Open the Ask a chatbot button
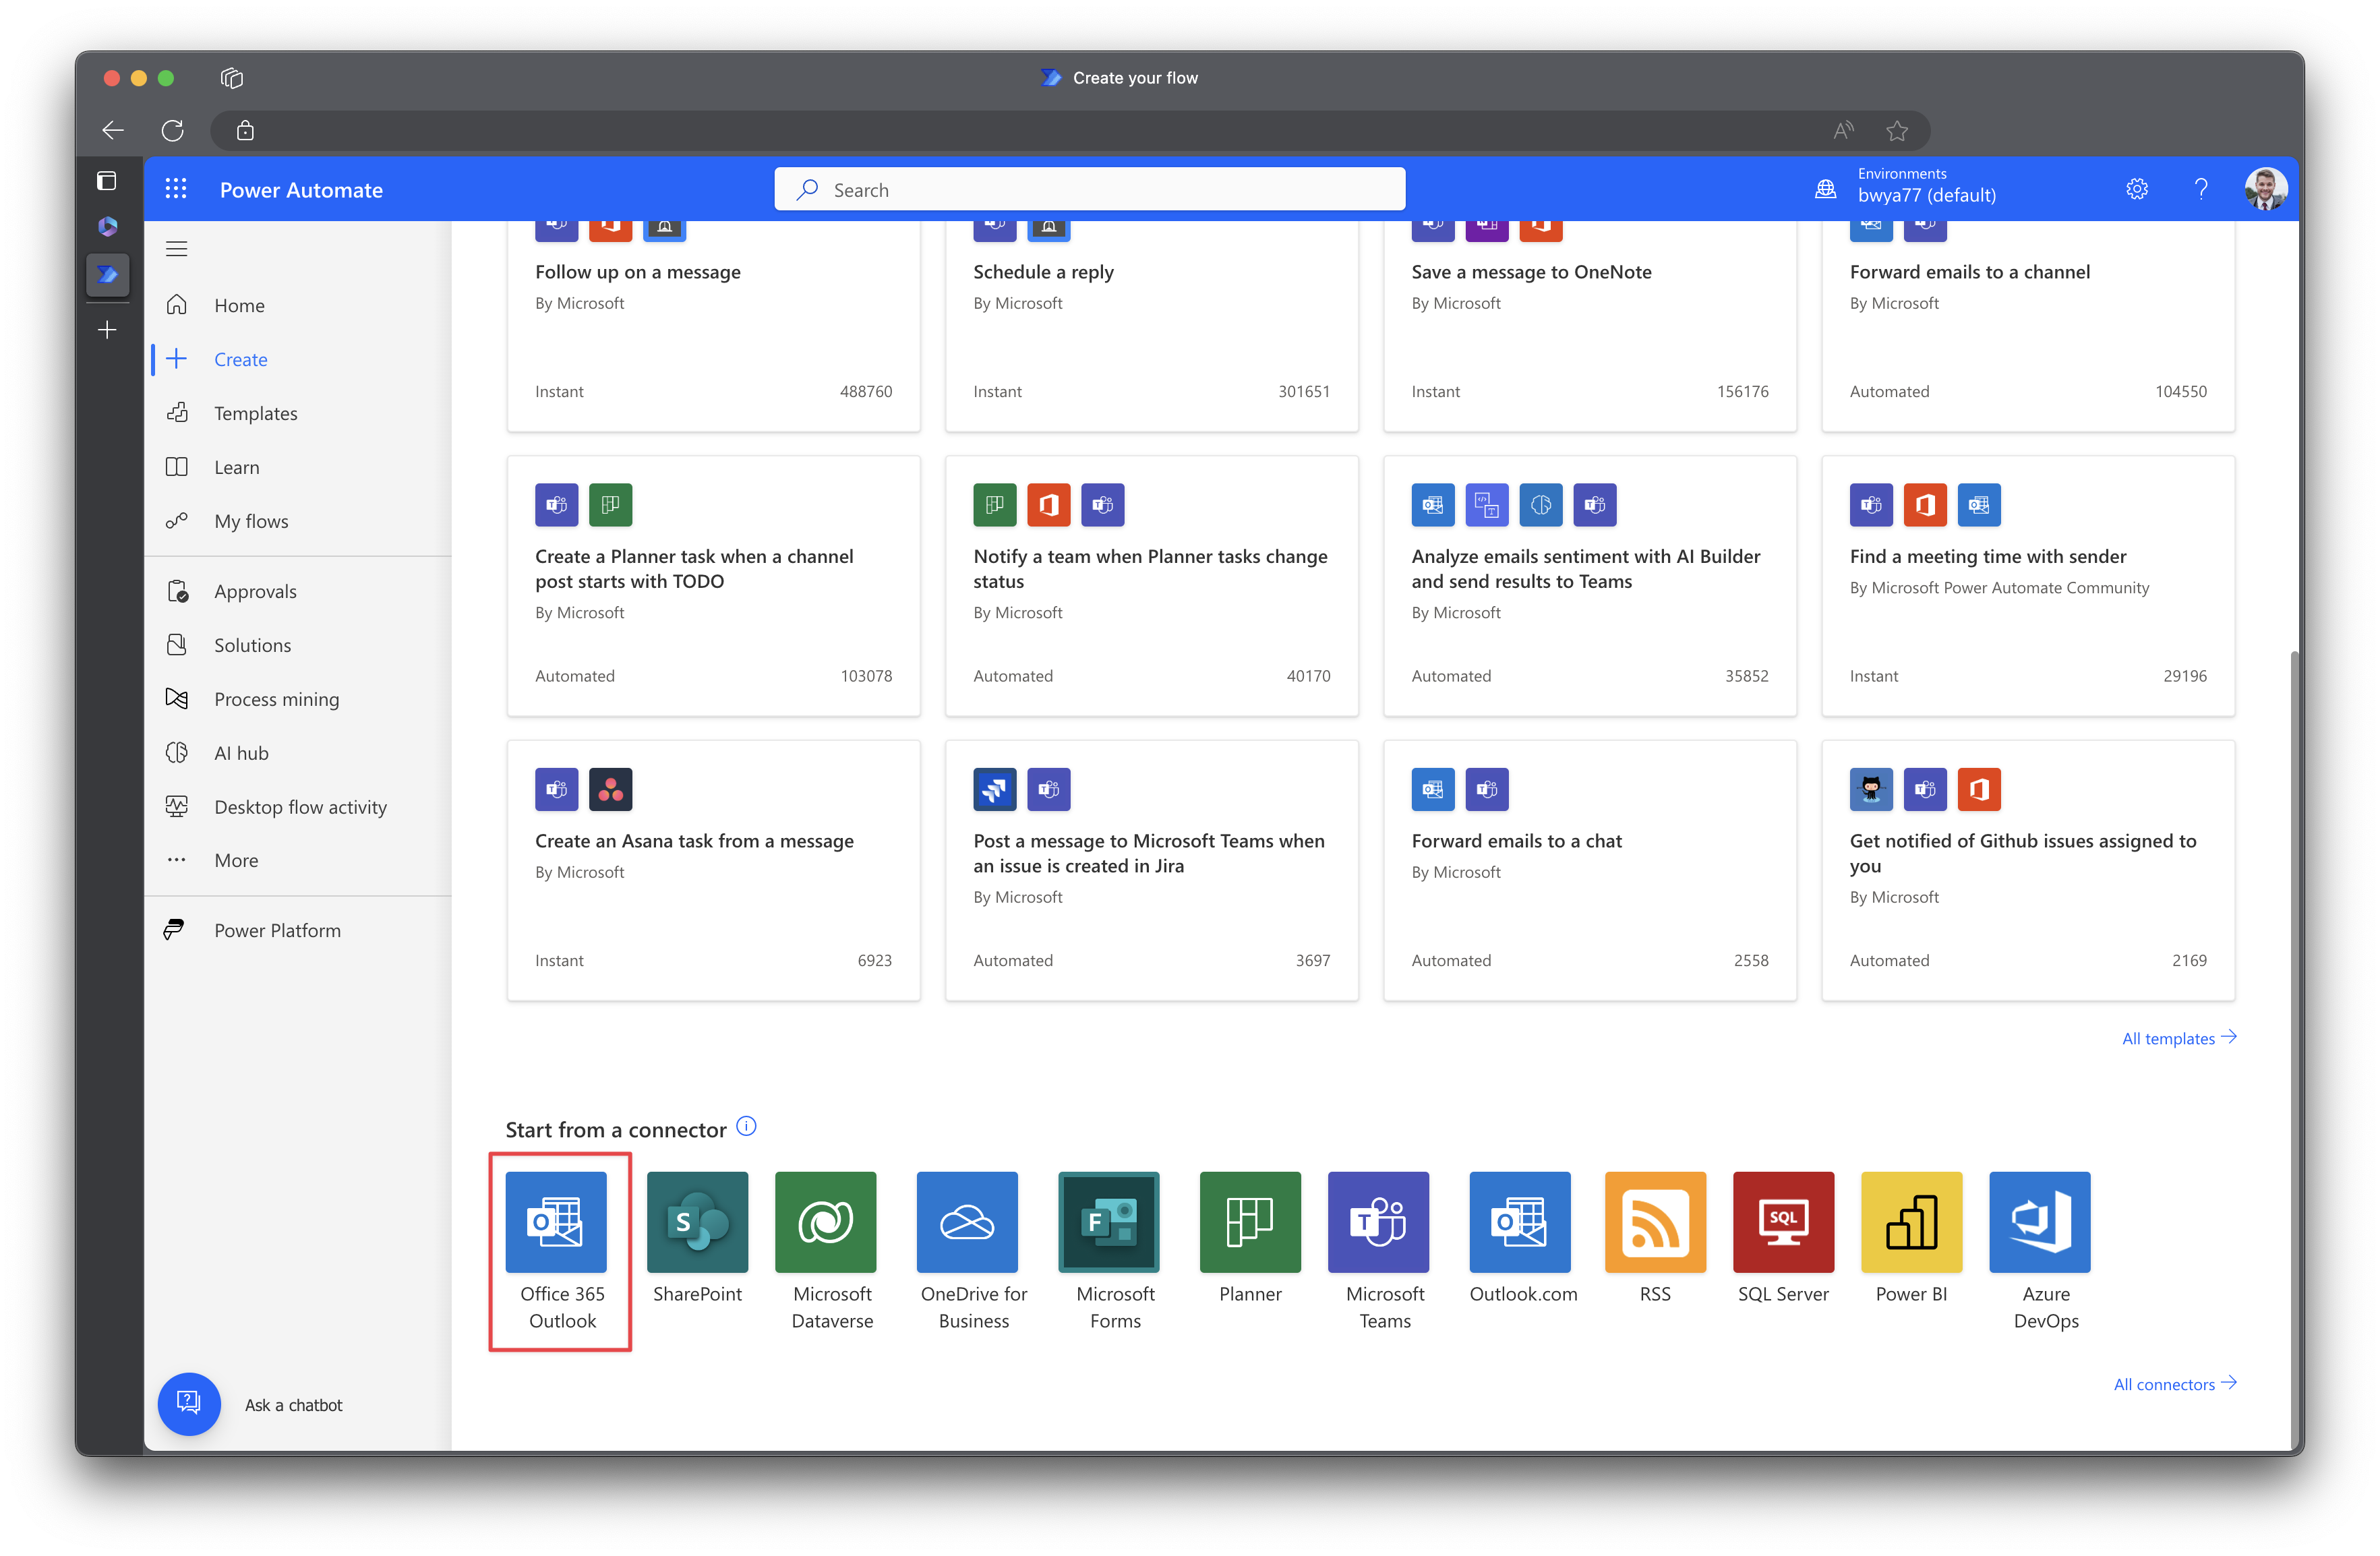This screenshot has width=2380, height=1556. (x=189, y=1404)
